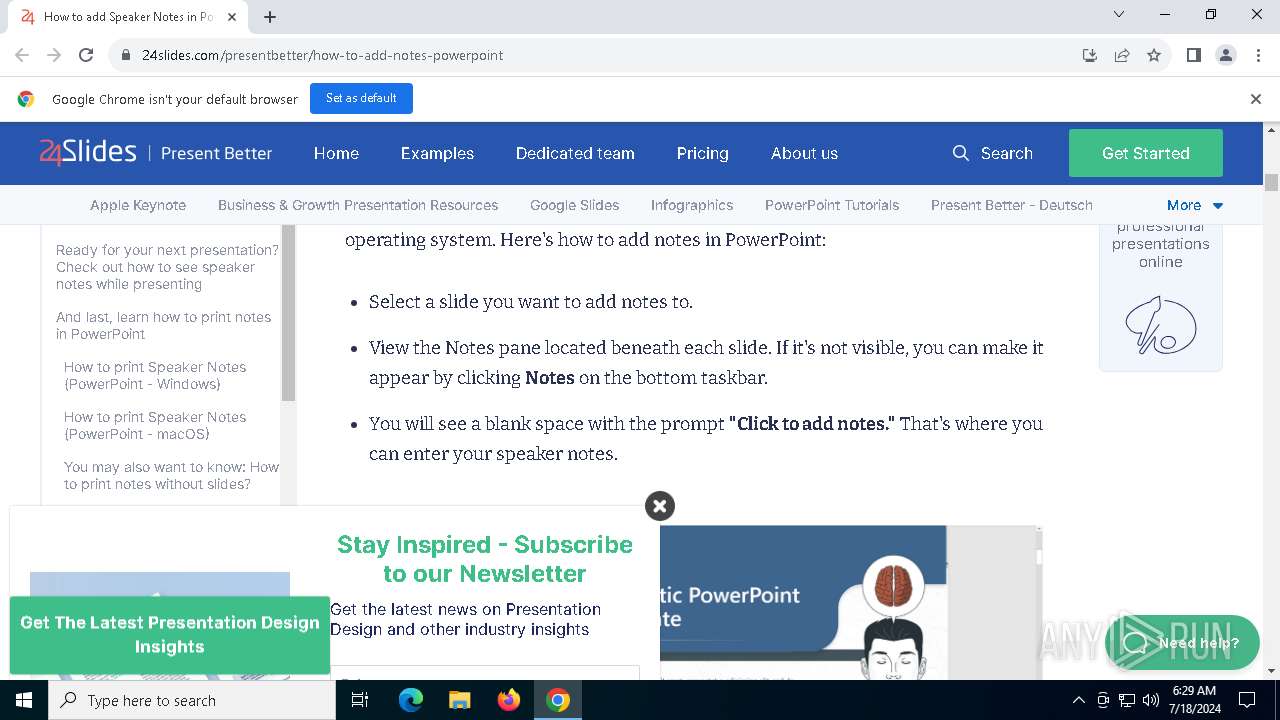Open the Home menu item

coord(336,153)
